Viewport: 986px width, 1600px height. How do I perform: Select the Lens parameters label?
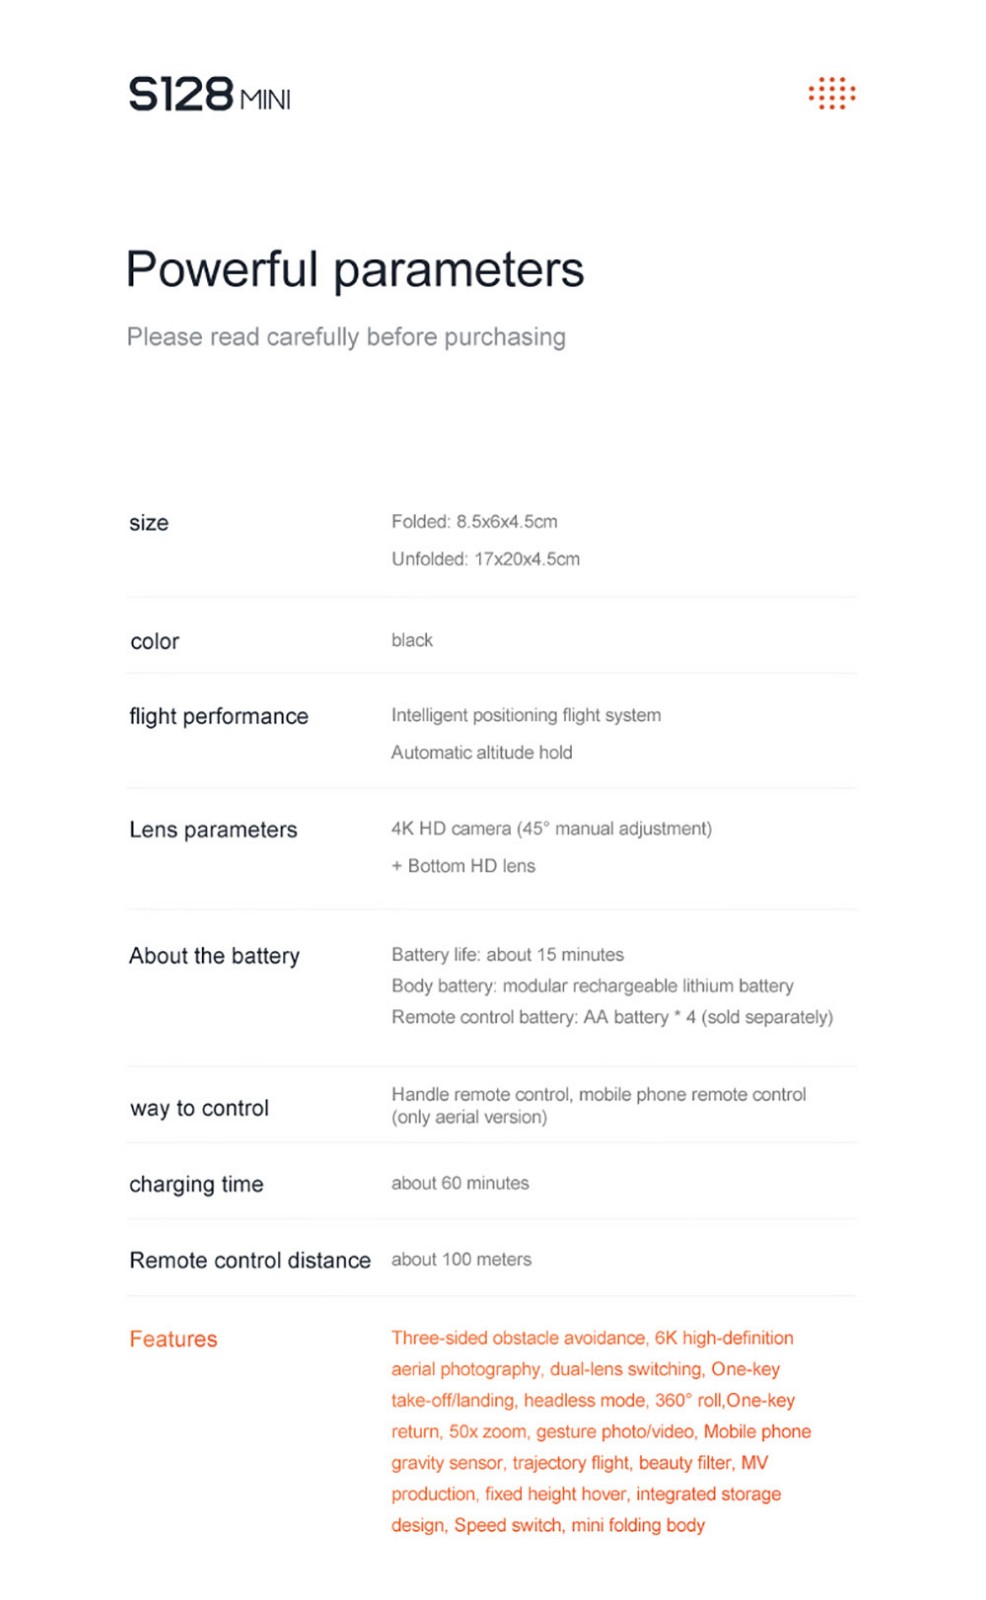213,830
